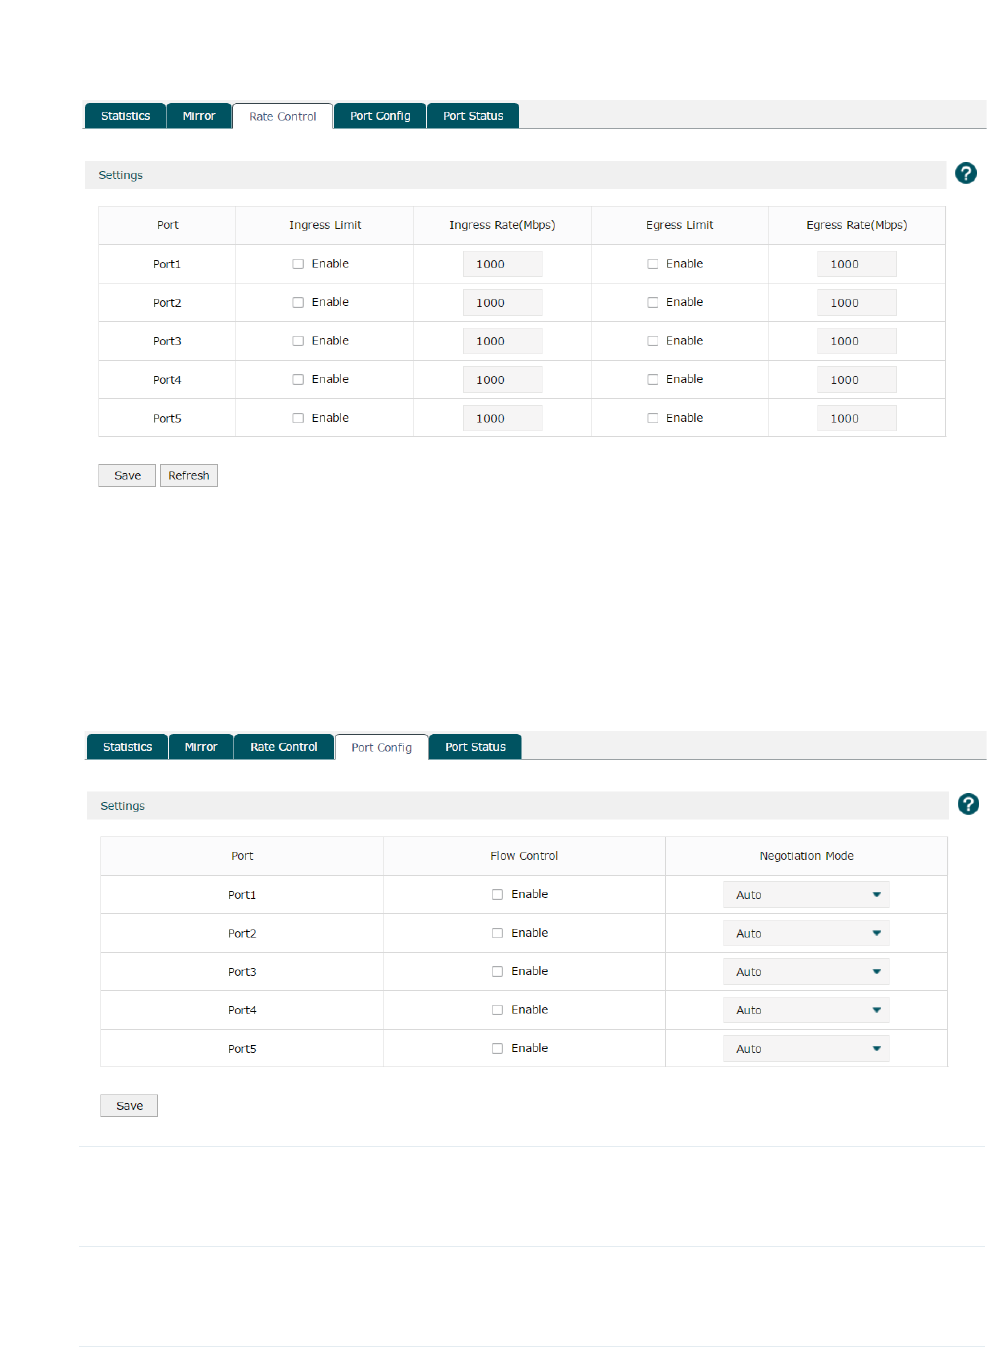This screenshot has height=1347, width=987.
Task: Switch to Statistics tab in upper panel
Action: 125,116
